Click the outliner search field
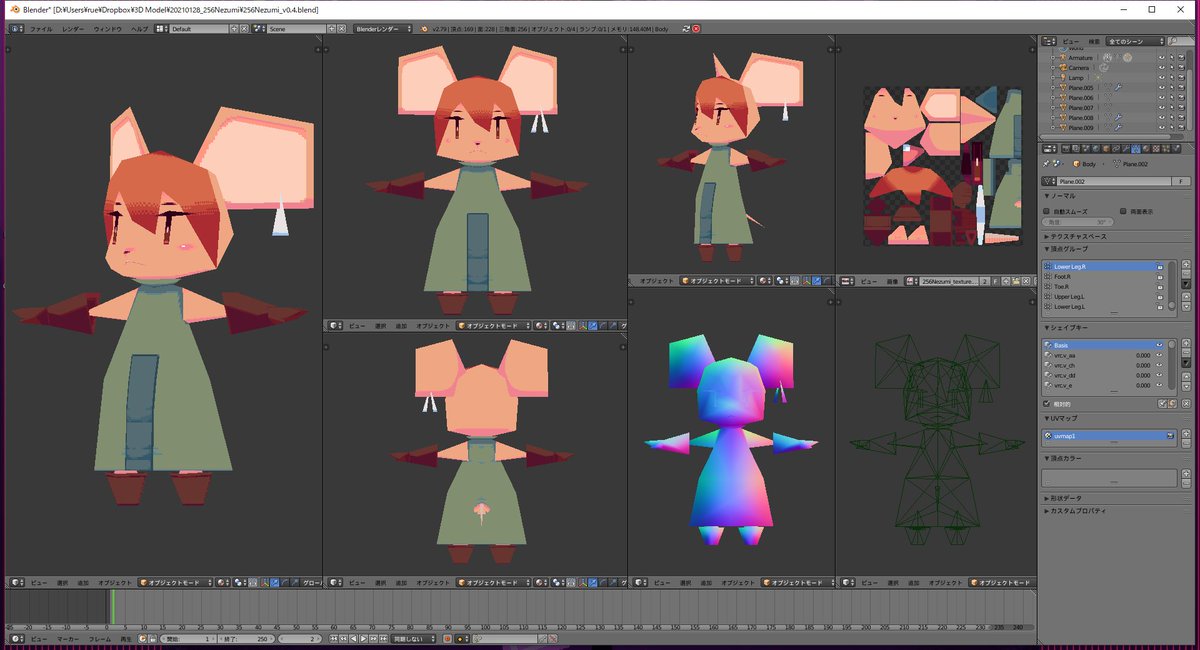Viewport: 1200px width, 650px height. pyautogui.click(x=1181, y=41)
